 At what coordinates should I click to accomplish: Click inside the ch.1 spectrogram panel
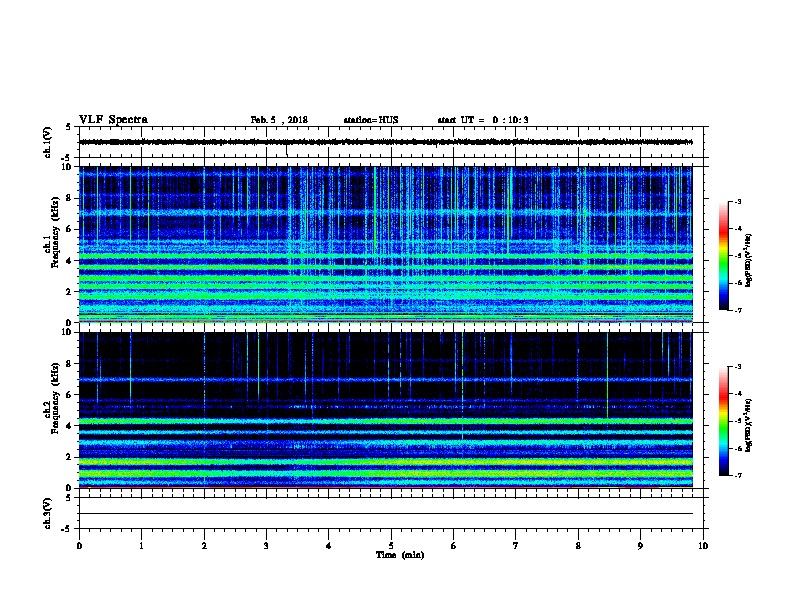[386, 244]
